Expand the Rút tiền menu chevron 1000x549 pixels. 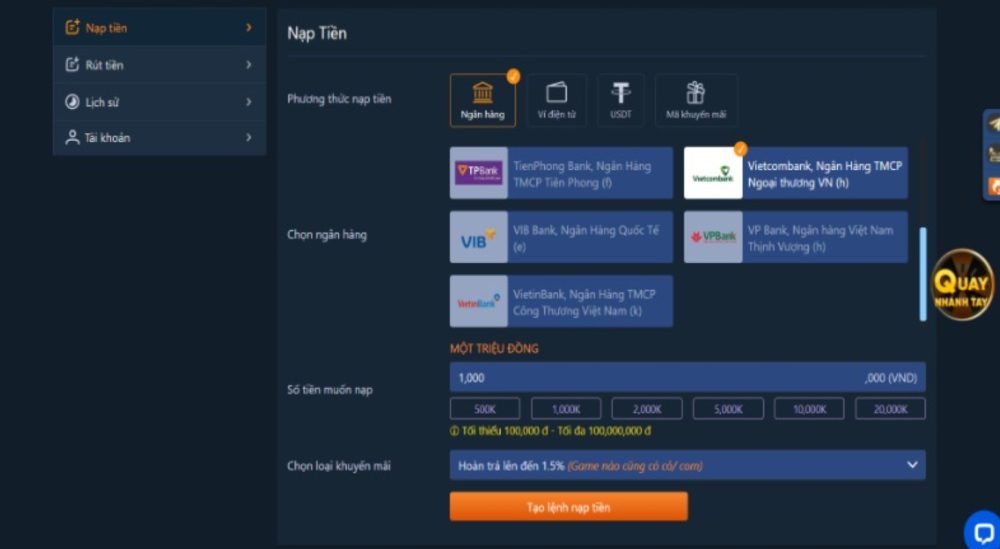[248, 65]
